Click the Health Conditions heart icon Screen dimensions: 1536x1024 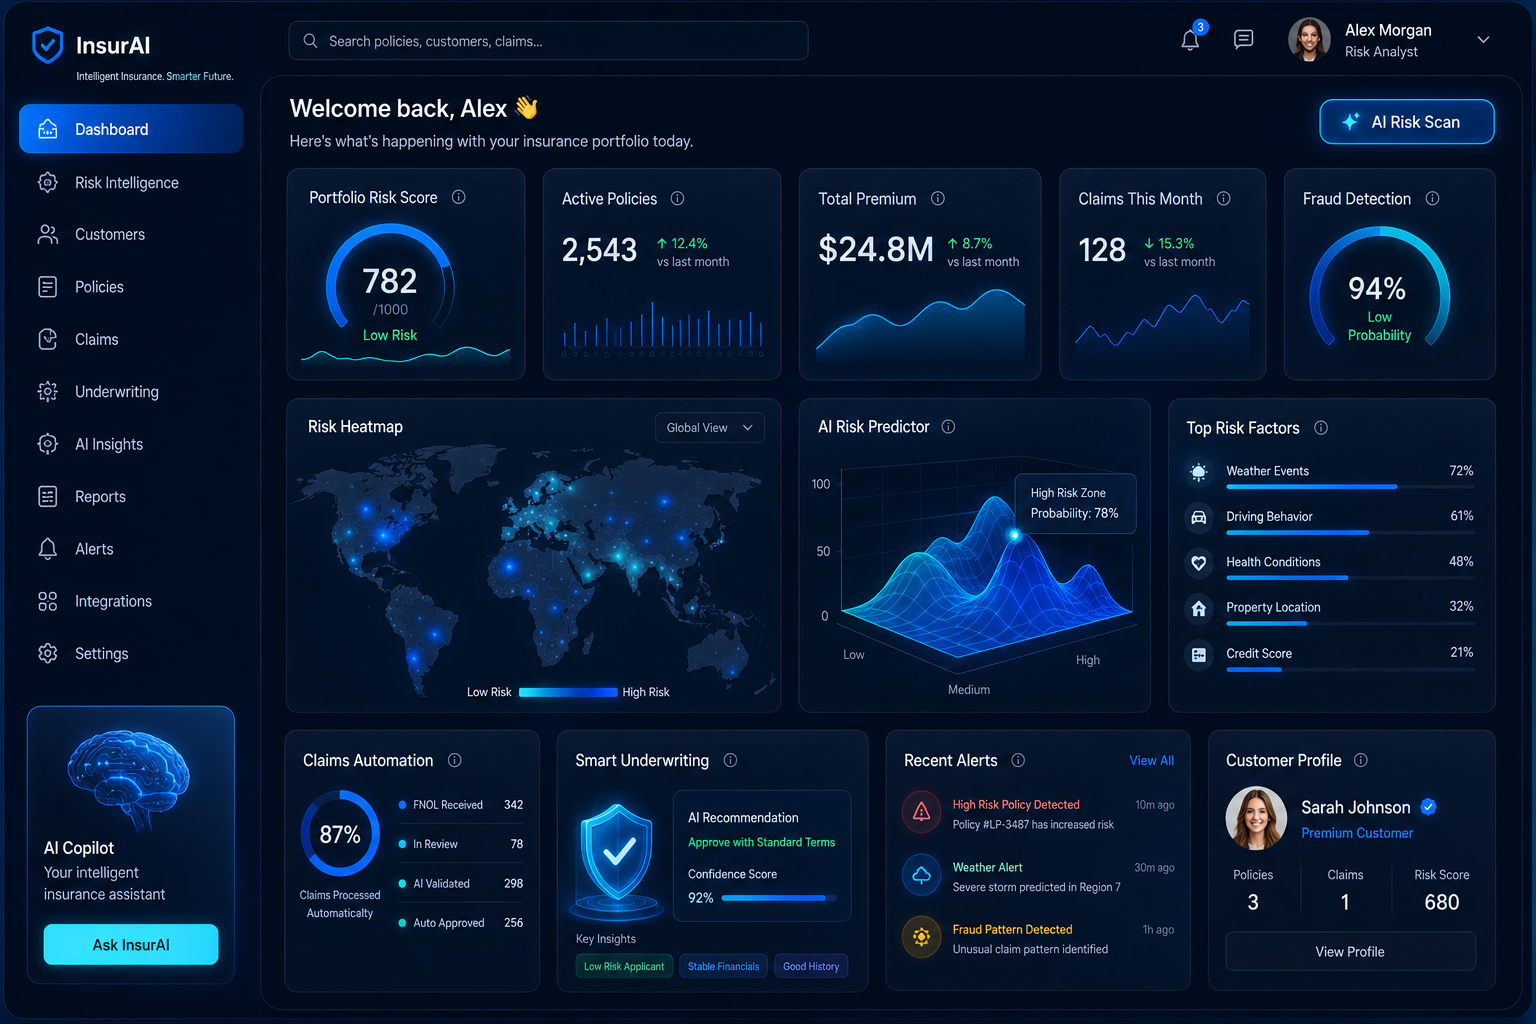tap(1198, 563)
